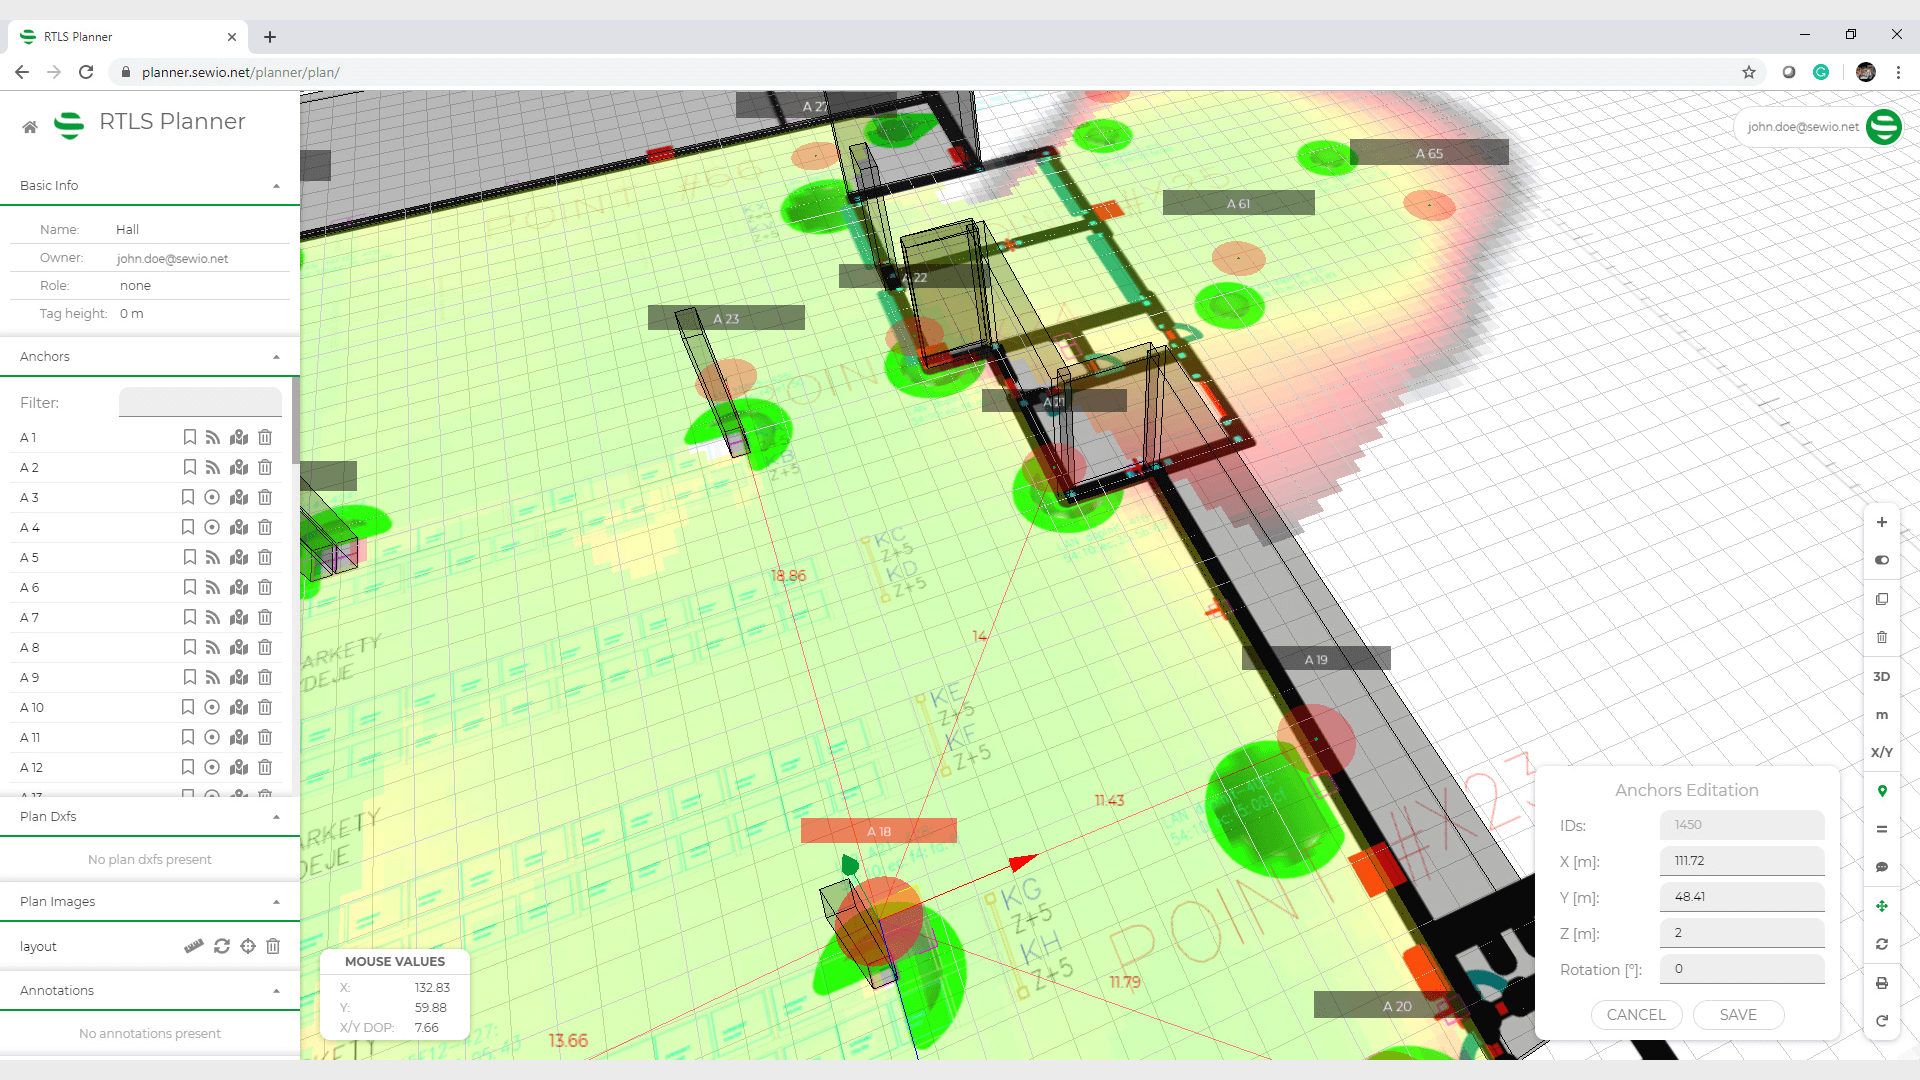1920x1080 pixels.
Task: Click the ruler scale icon for layout image
Action: pyautogui.click(x=194, y=946)
